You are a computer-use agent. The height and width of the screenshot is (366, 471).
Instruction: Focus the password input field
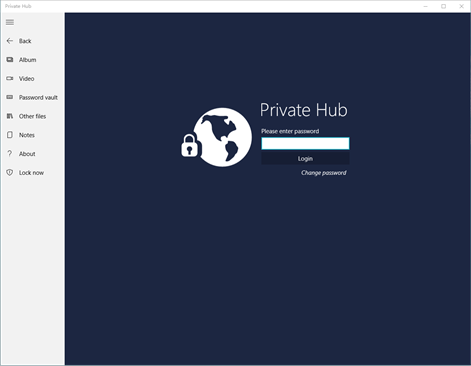[x=305, y=143]
